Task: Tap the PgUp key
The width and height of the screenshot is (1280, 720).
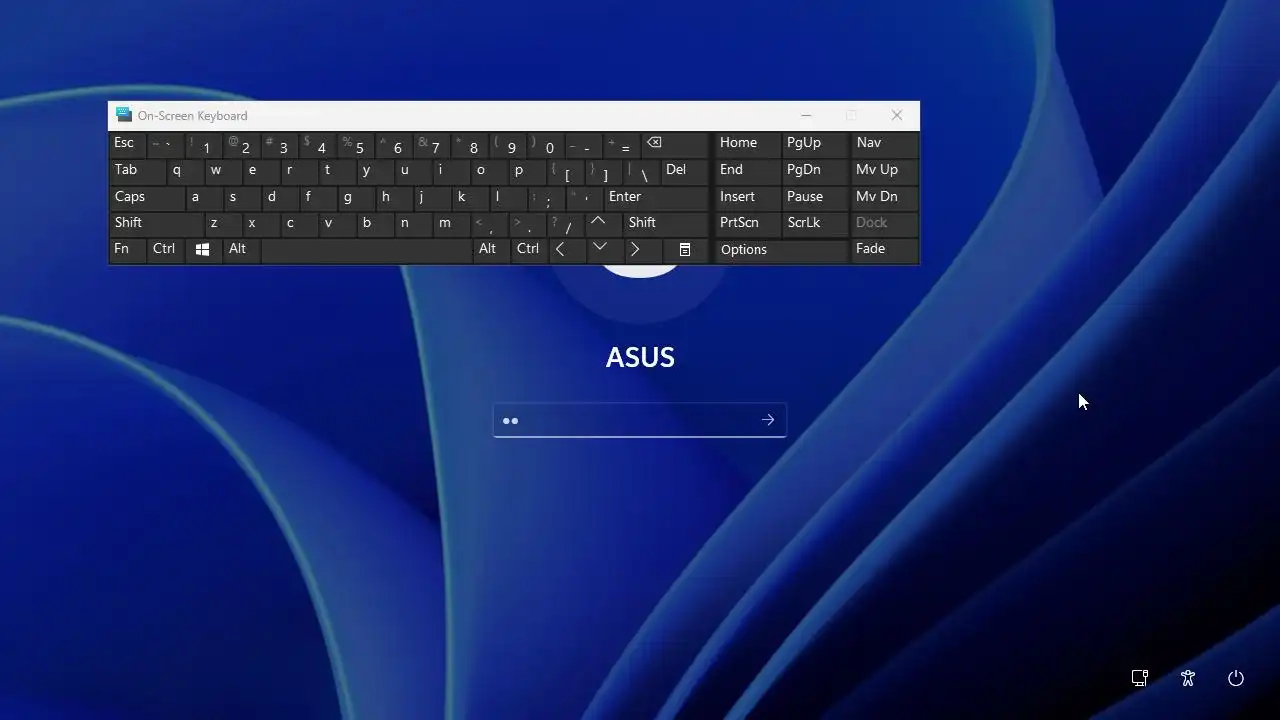Action: tap(814, 144)
